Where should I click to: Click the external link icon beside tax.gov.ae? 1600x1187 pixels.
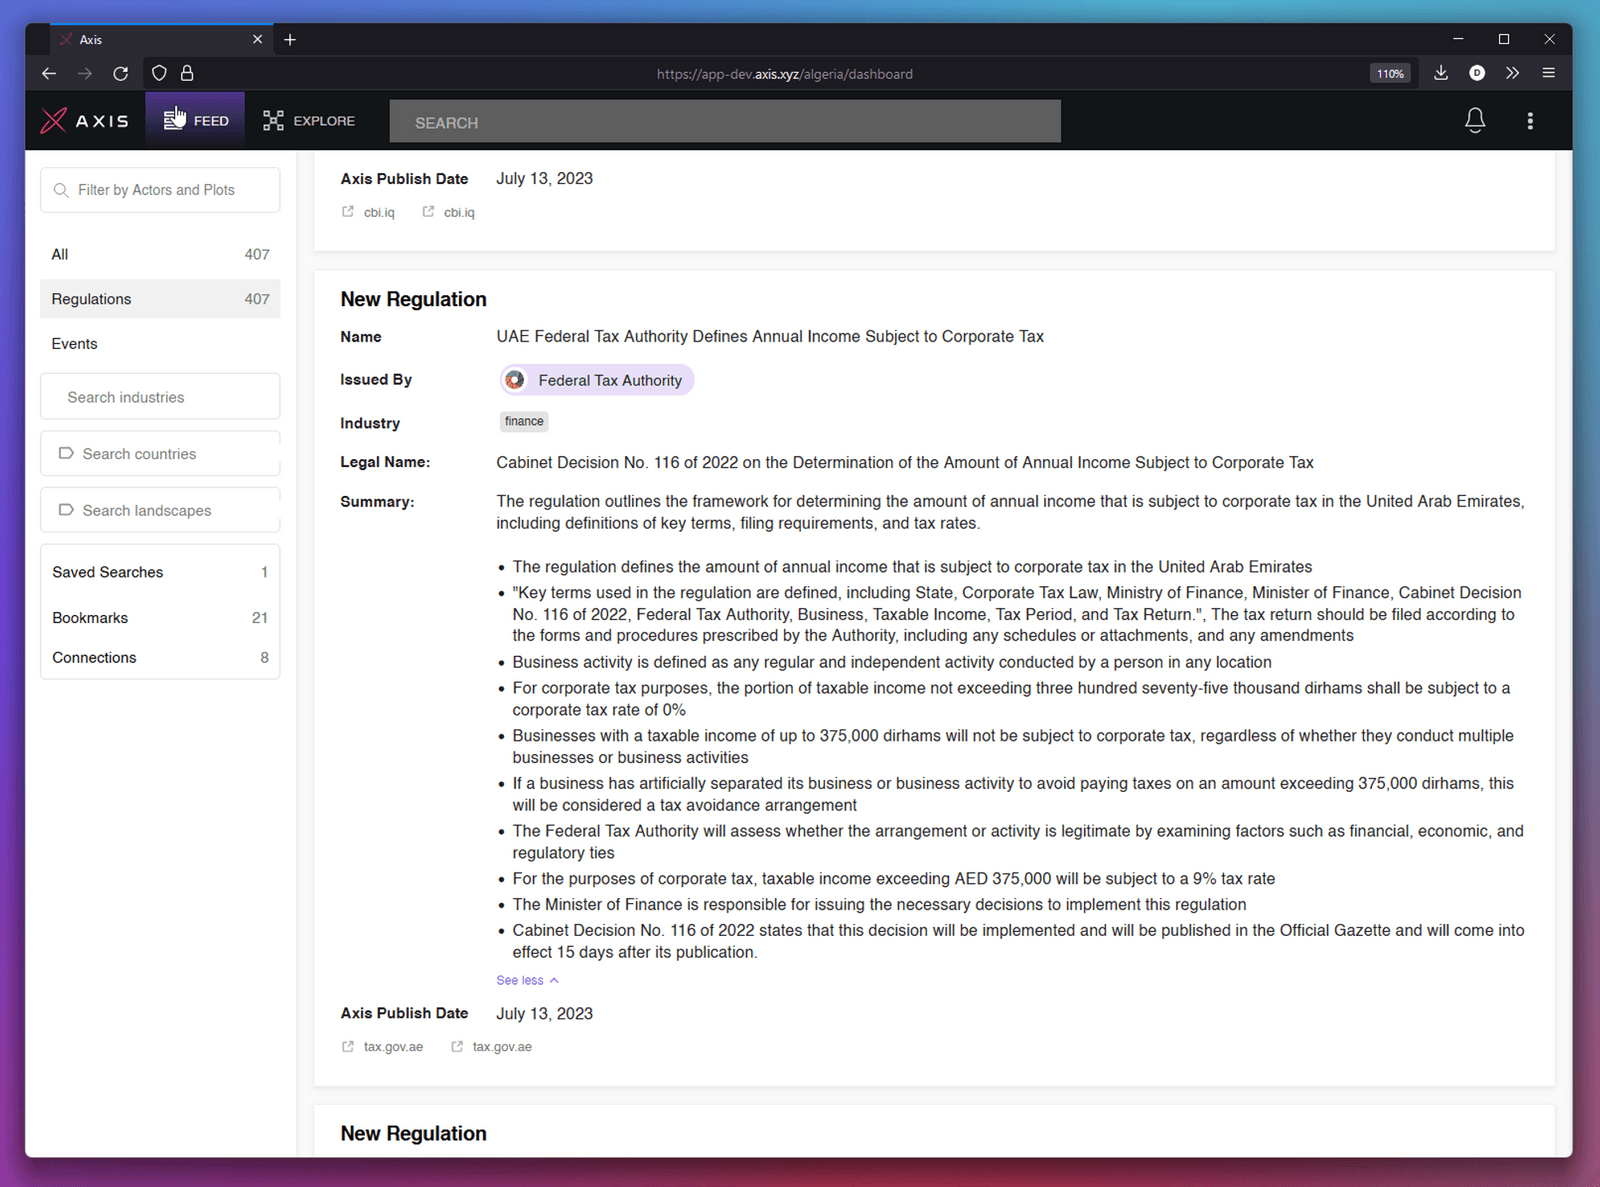347,1046
